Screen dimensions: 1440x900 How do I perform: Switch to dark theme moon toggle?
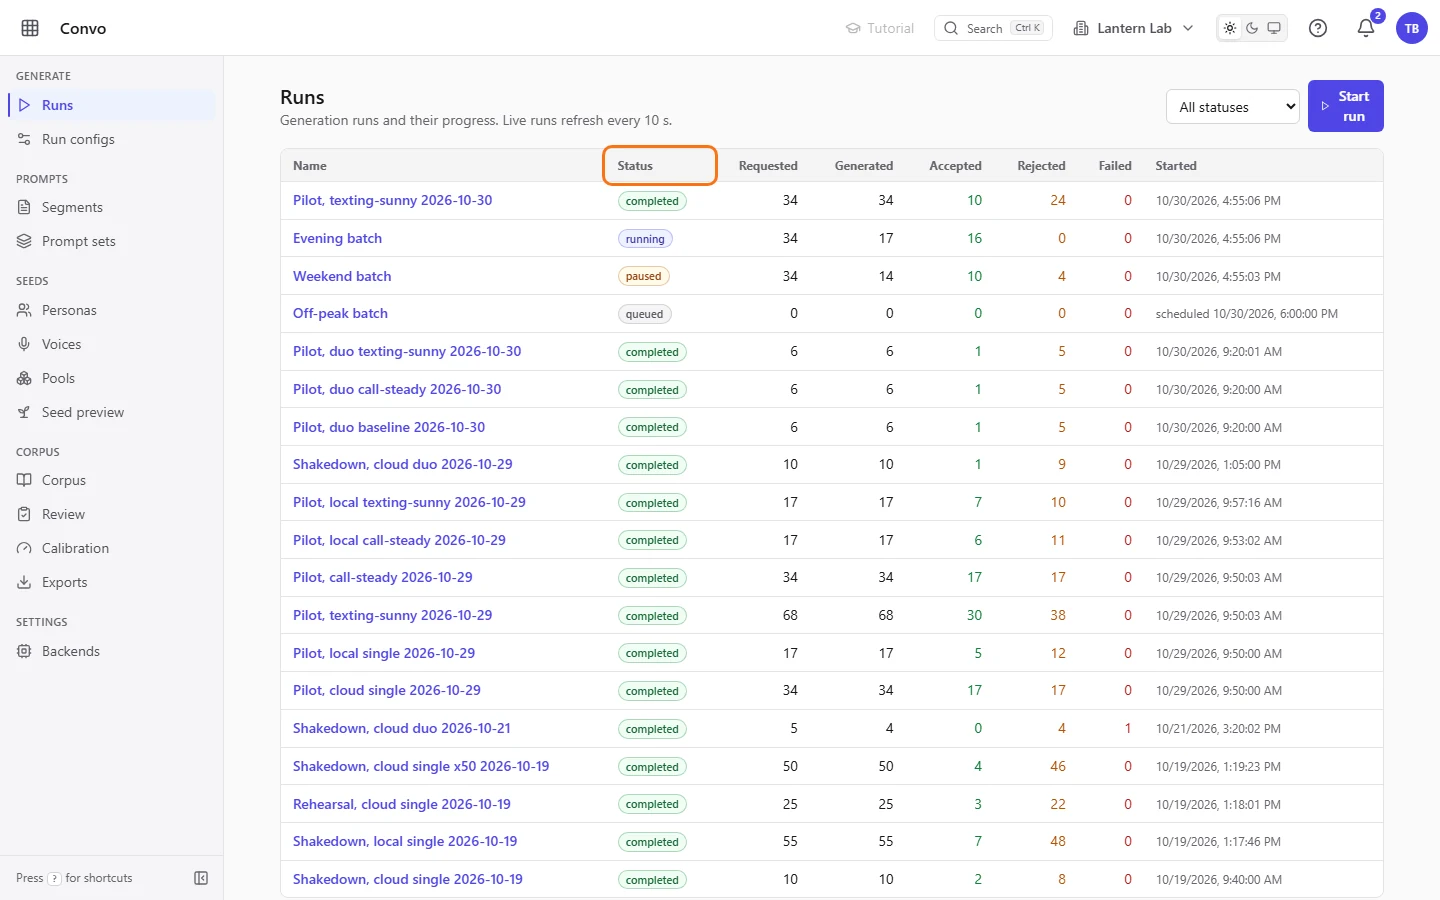pyautogui.click(x=1252, y=28)
